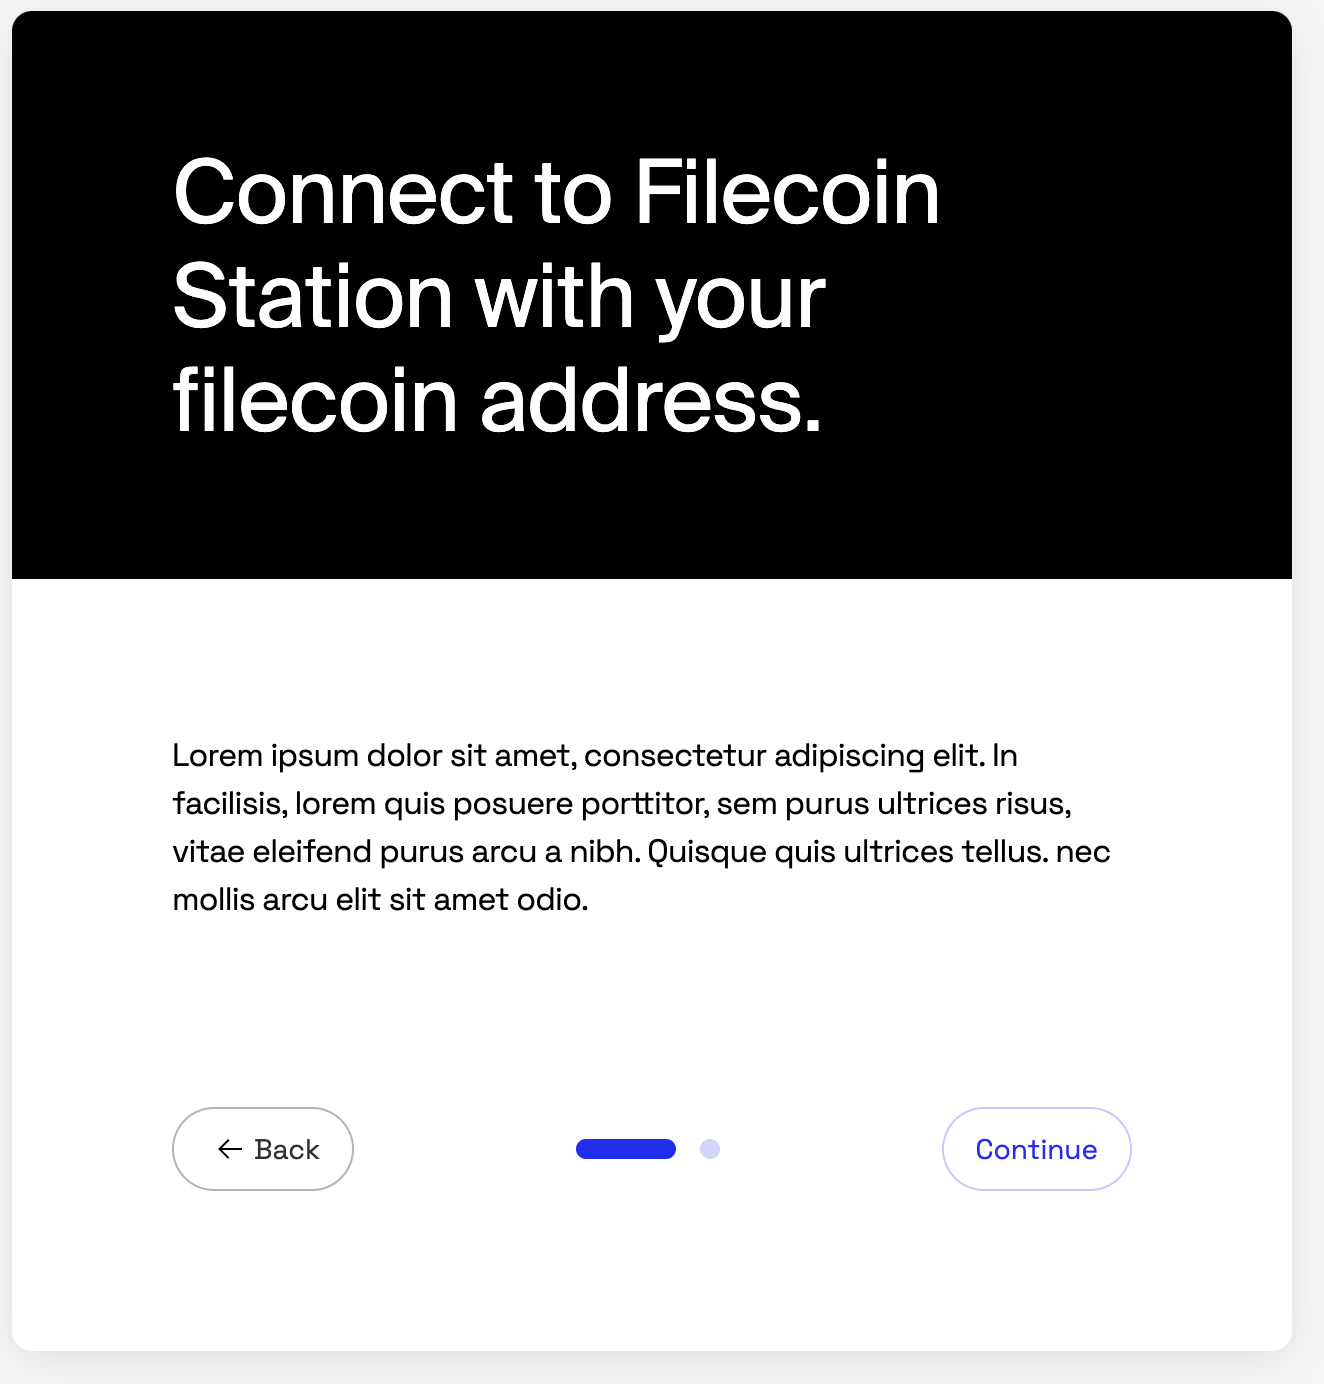Click "Lorem ipsum" at the paragraph start
The image size is (1324, 1384).
pyautogui.click(x=265, y=755)
